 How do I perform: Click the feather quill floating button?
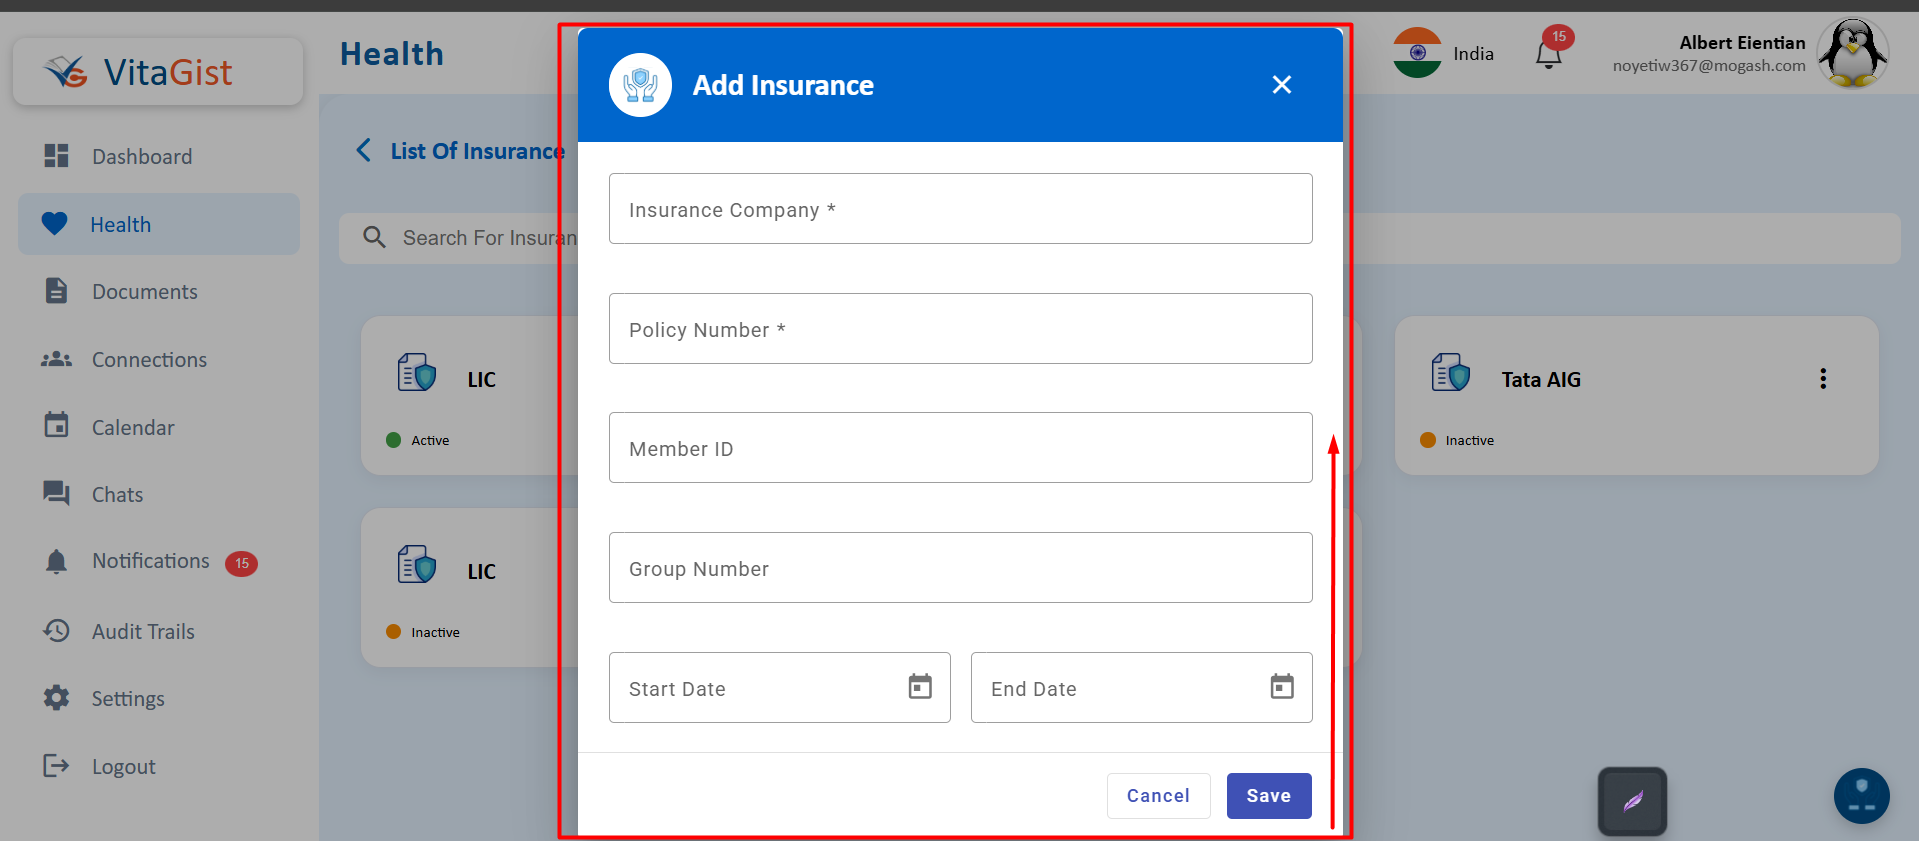point(1632,801)
